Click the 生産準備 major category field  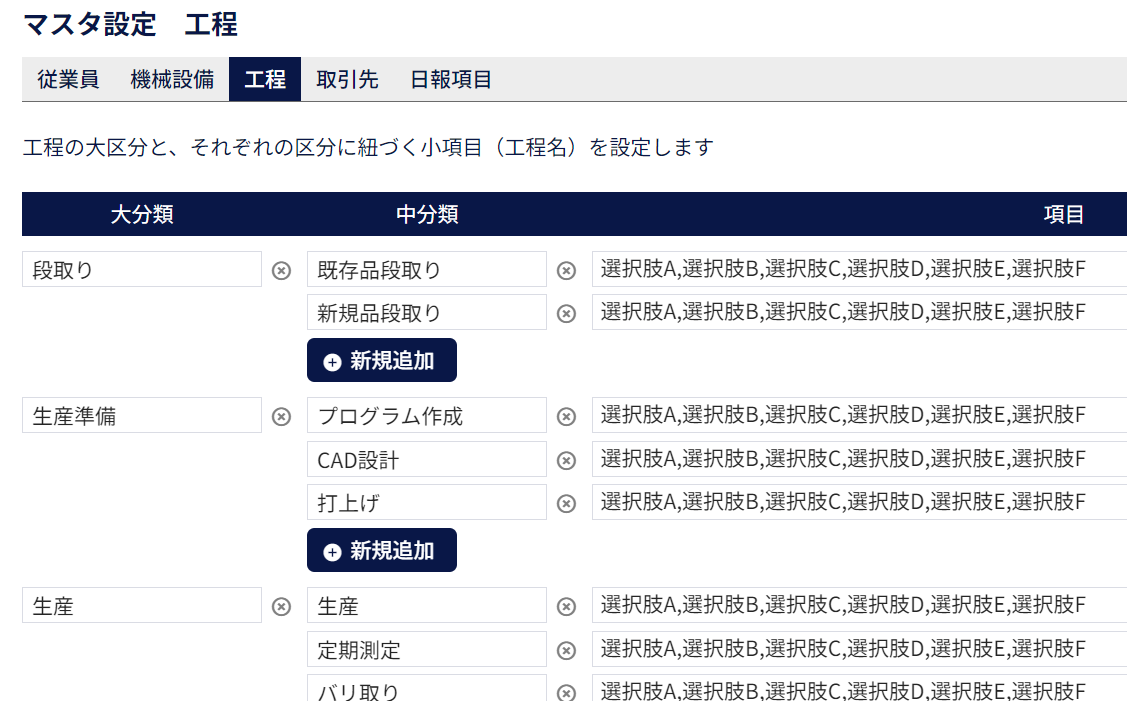(x=141, y=416)
